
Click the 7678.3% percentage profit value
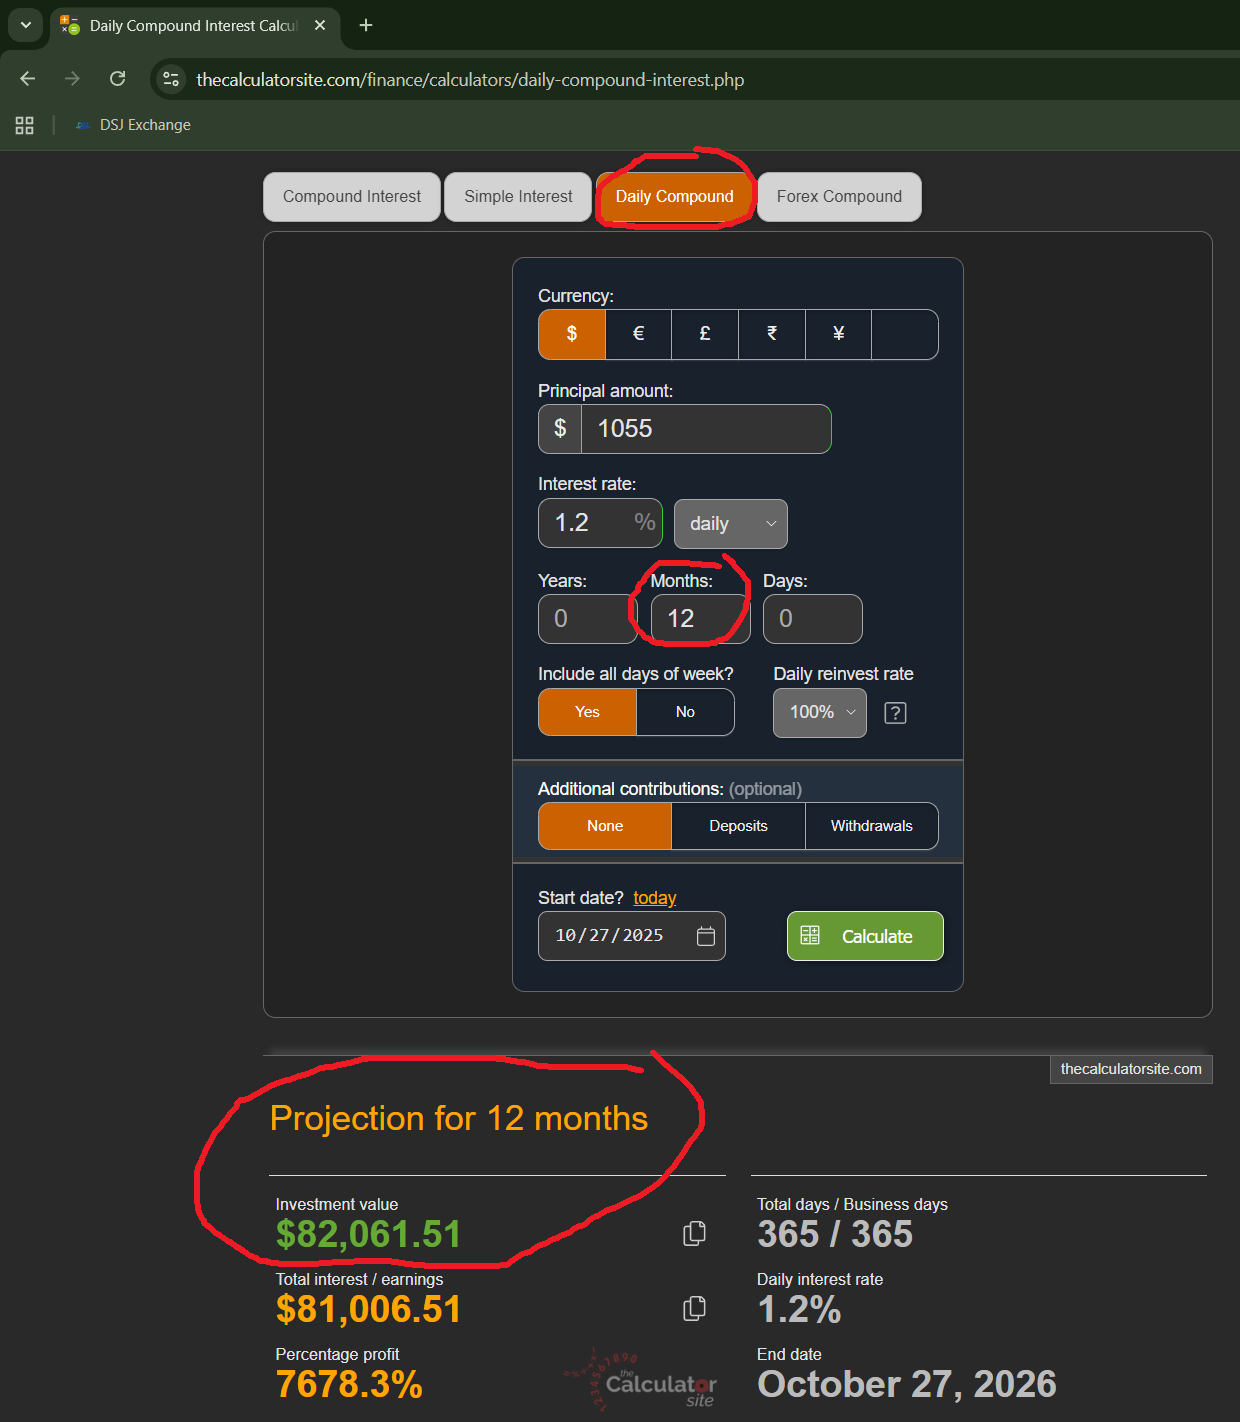(349, 1384)
